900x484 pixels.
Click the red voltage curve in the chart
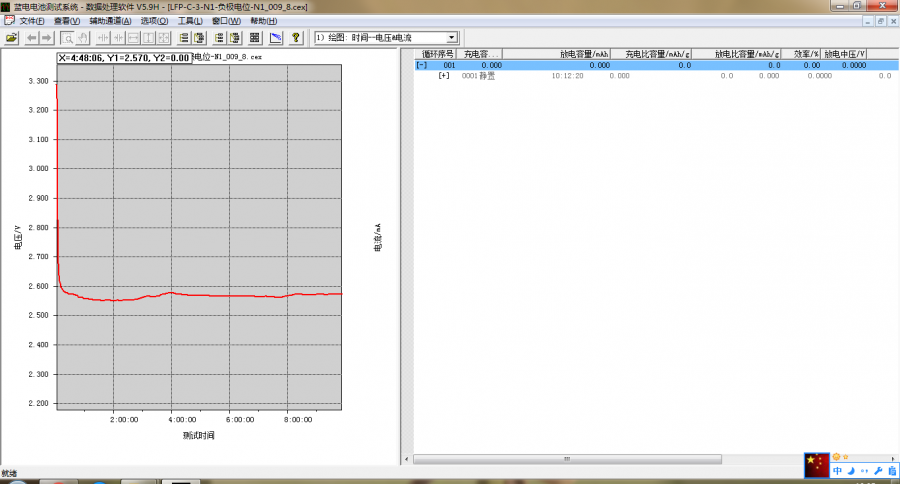click(200, 295)
